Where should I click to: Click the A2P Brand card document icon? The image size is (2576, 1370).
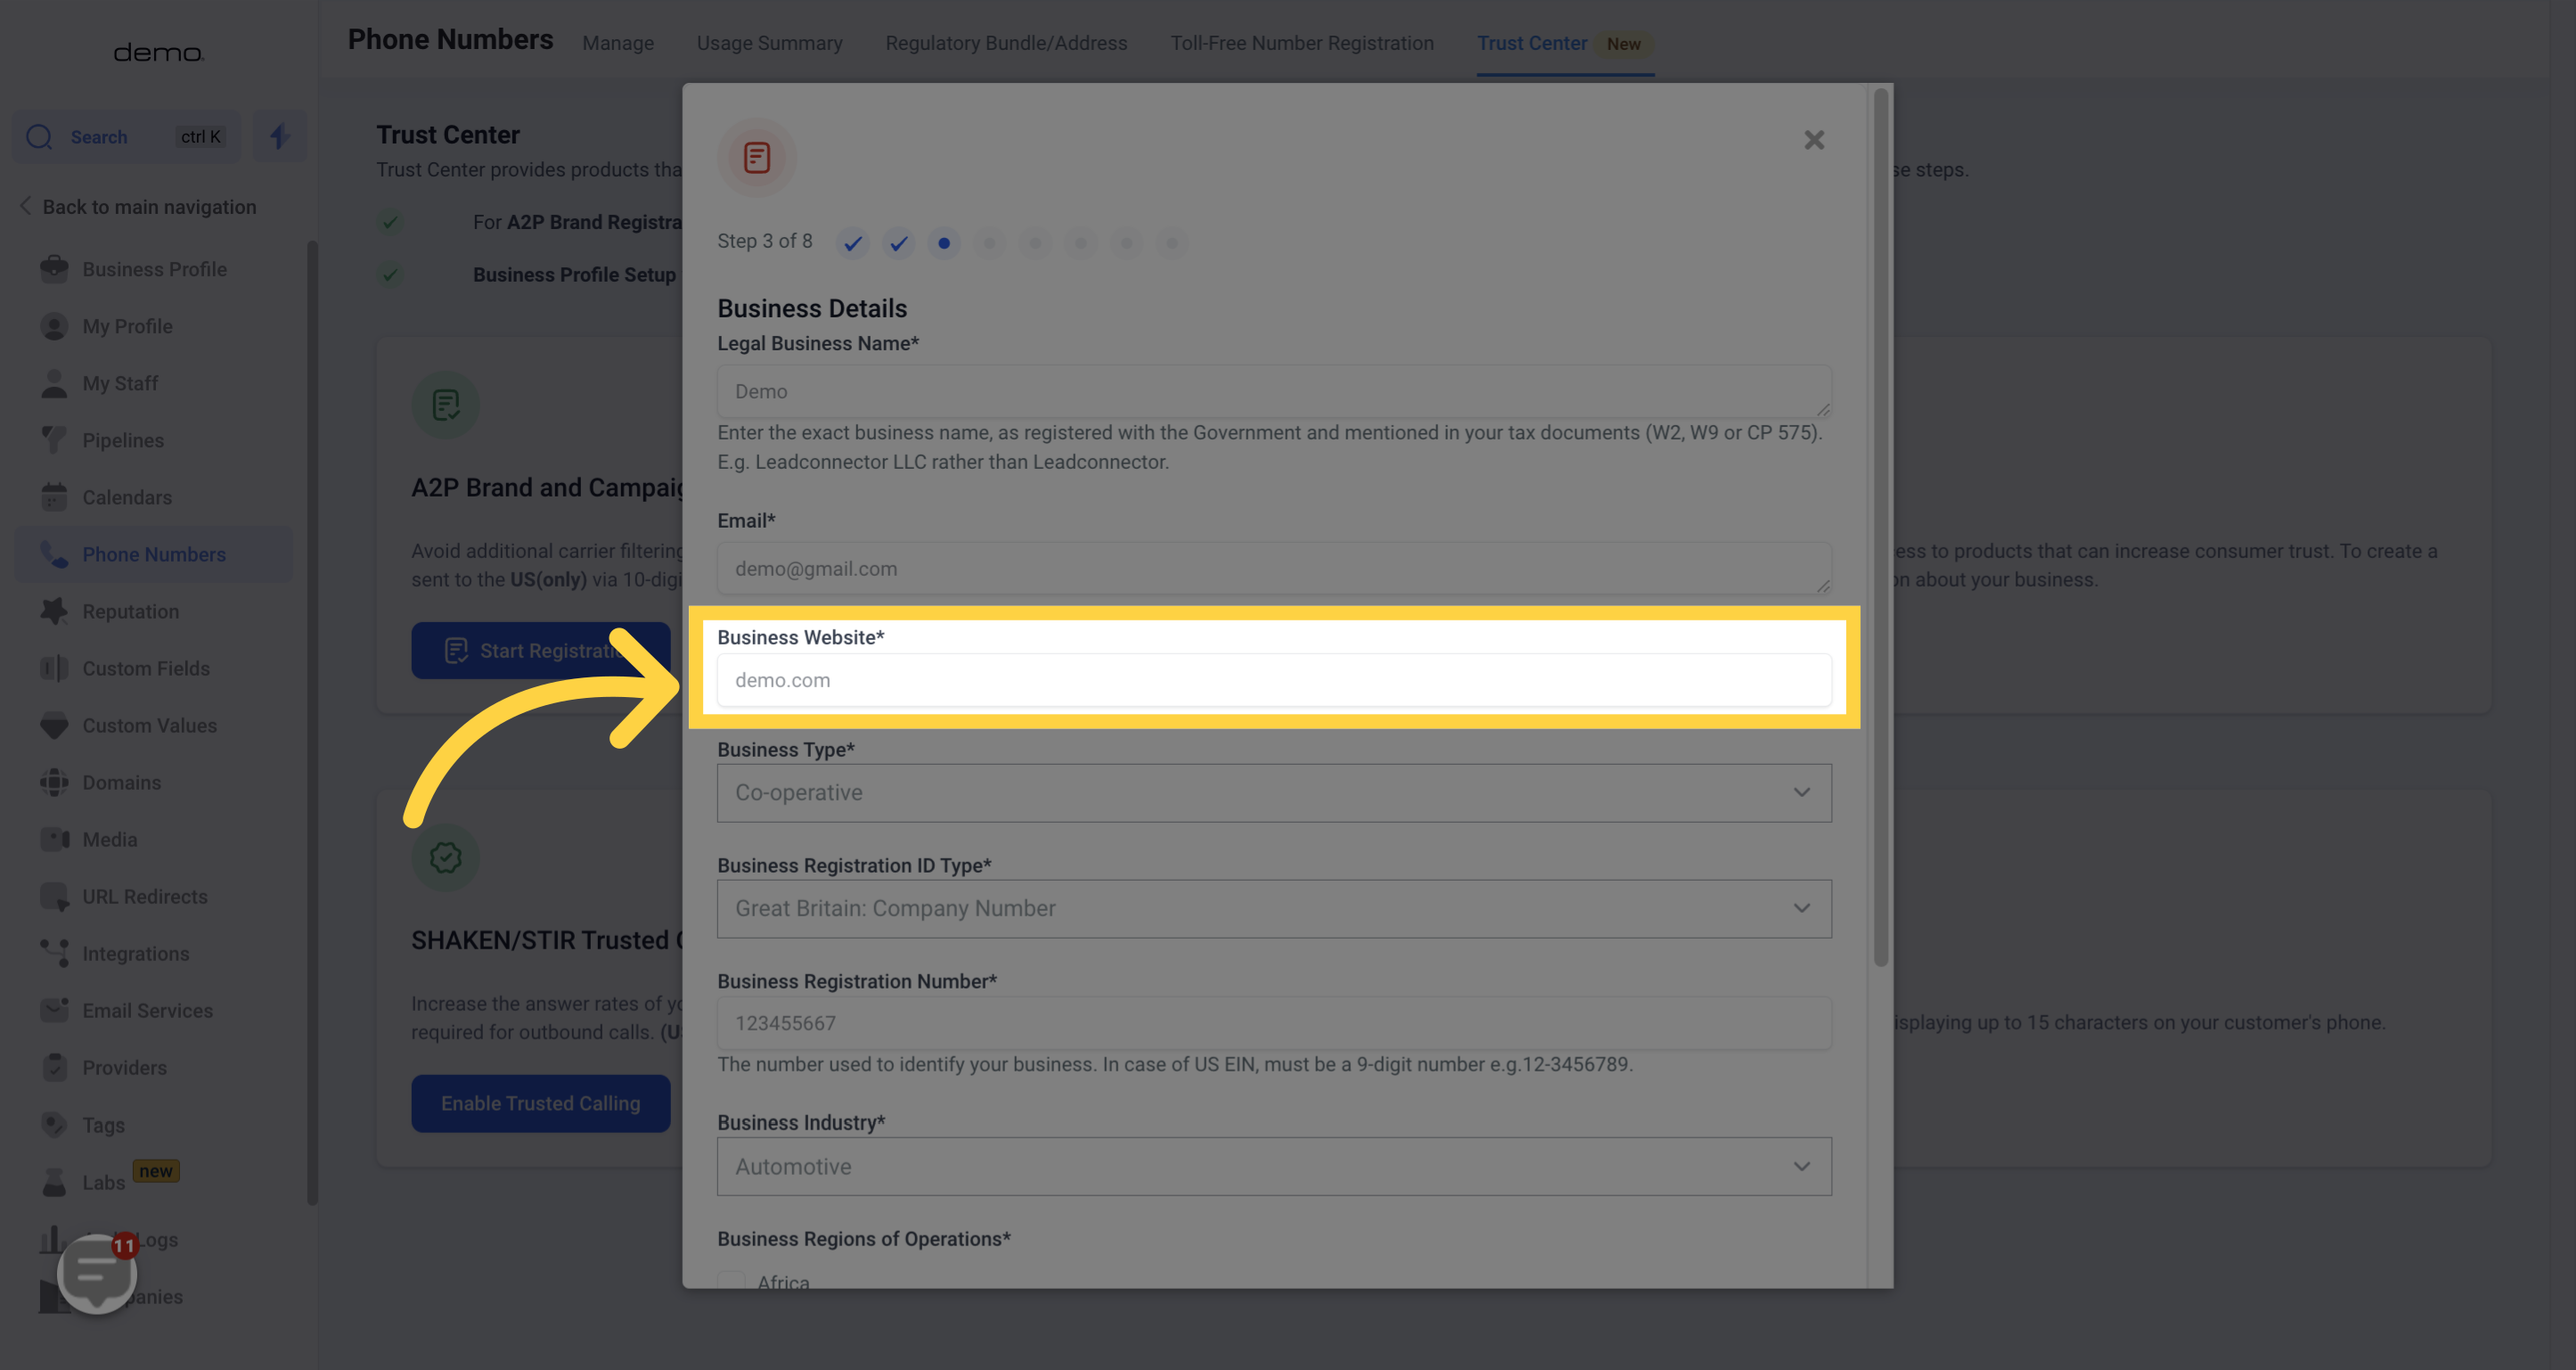pyautogui.click(x=445, y=405)
